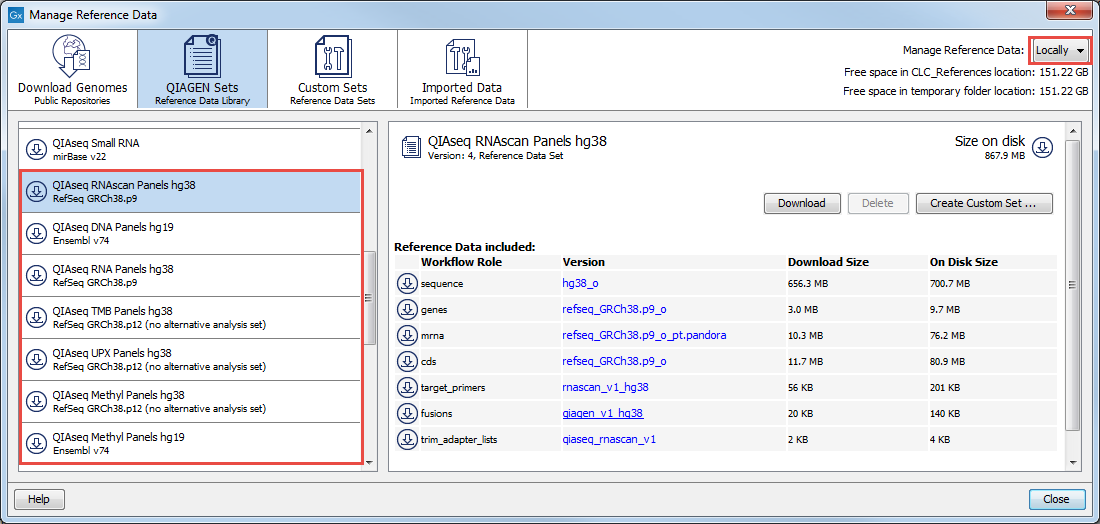Image resolution: width=1100 pixels, height=524 pixels.
Task: Click the Workflow Role column header
Action: click(x=462, y=262)
